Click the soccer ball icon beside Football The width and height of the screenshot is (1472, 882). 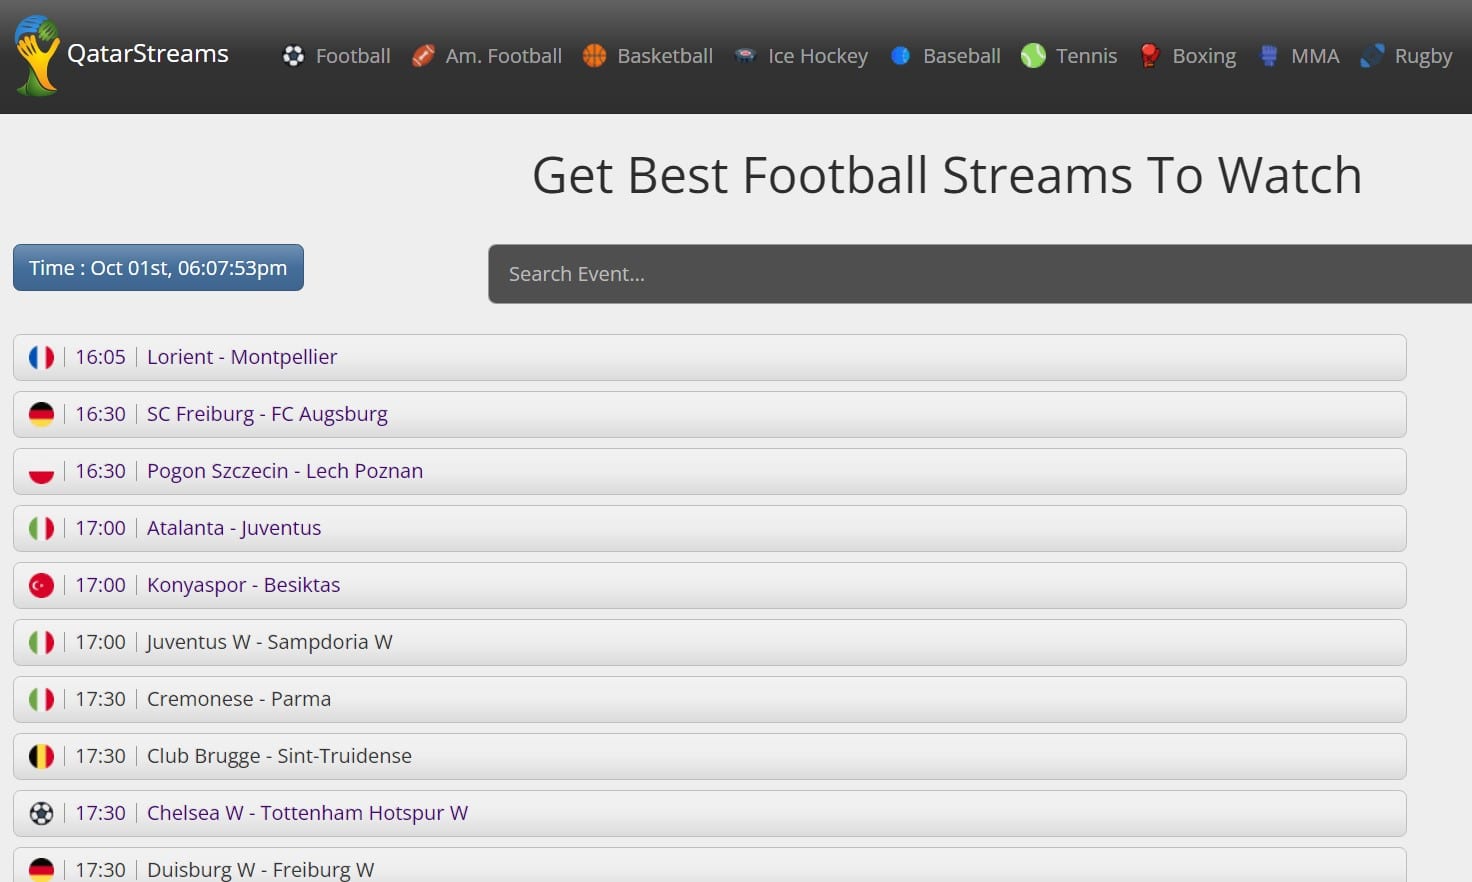pos(293,56)
